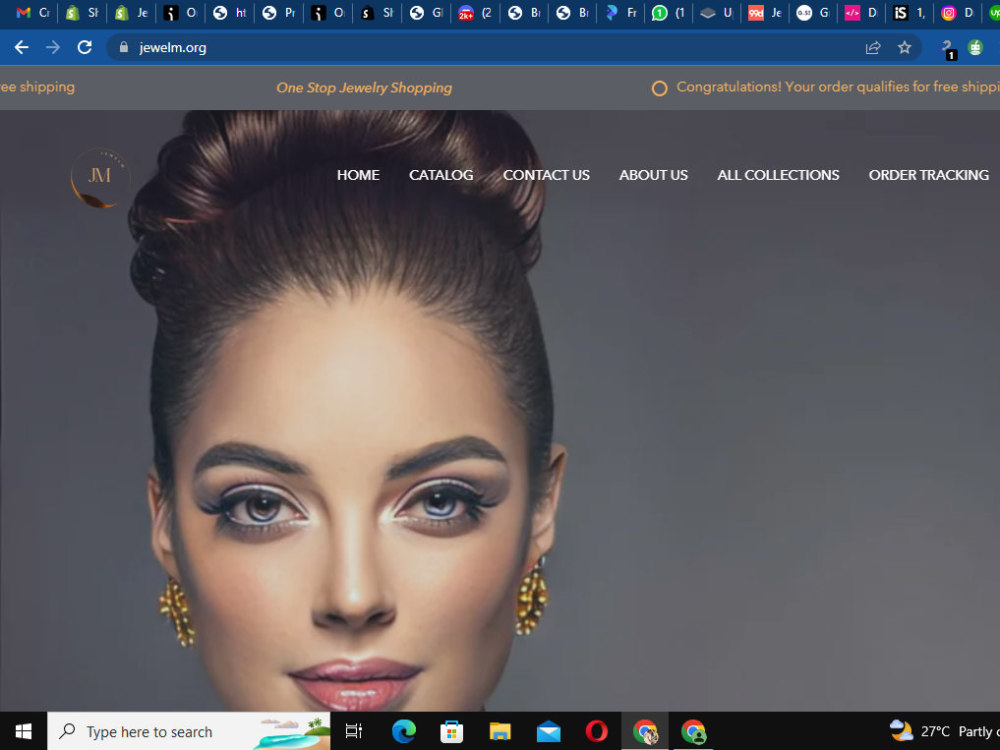This screenshot has width=1000, height=750.
Task: Switch to the globe 'ht' tab
Action: [230, 13]
